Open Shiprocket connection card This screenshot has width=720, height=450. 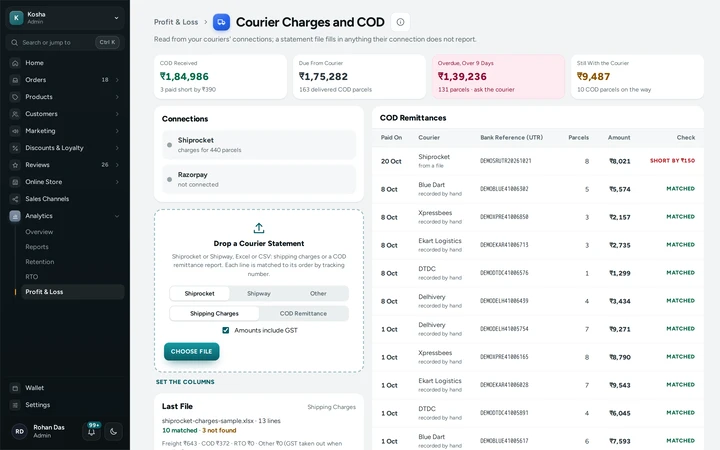pyautogui.click(x=259, y=145)
